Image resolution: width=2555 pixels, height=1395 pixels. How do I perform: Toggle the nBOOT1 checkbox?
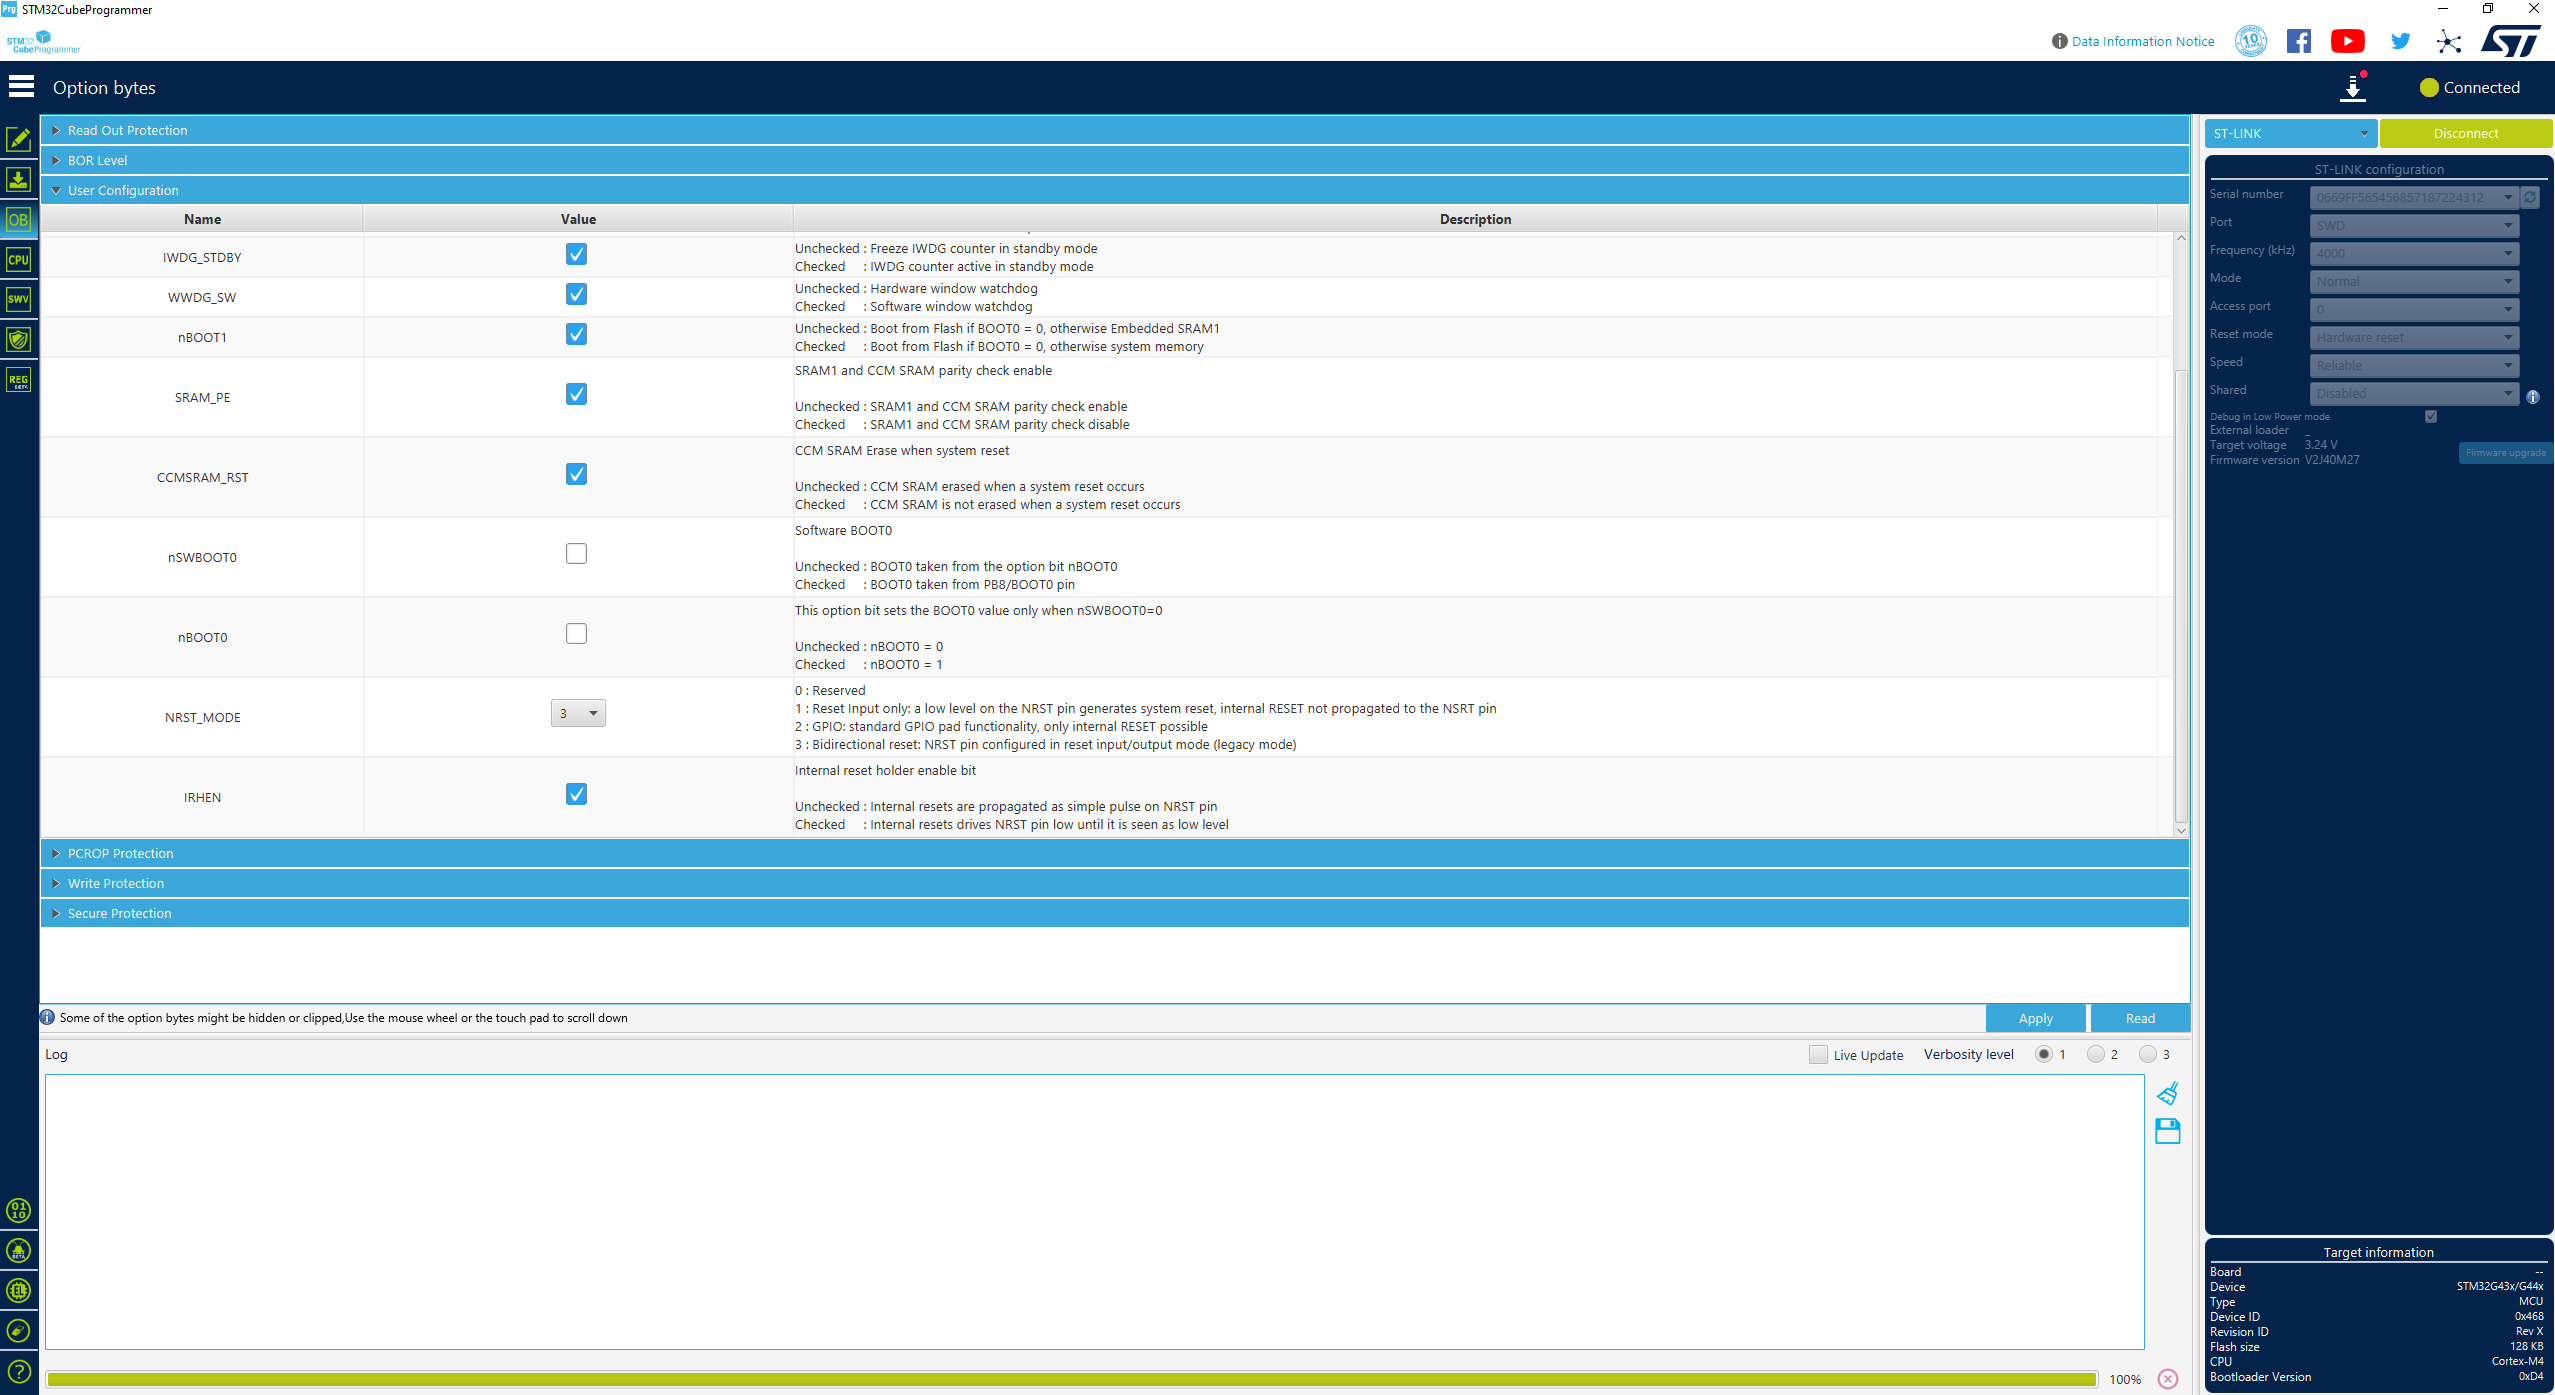click(576, 334)
